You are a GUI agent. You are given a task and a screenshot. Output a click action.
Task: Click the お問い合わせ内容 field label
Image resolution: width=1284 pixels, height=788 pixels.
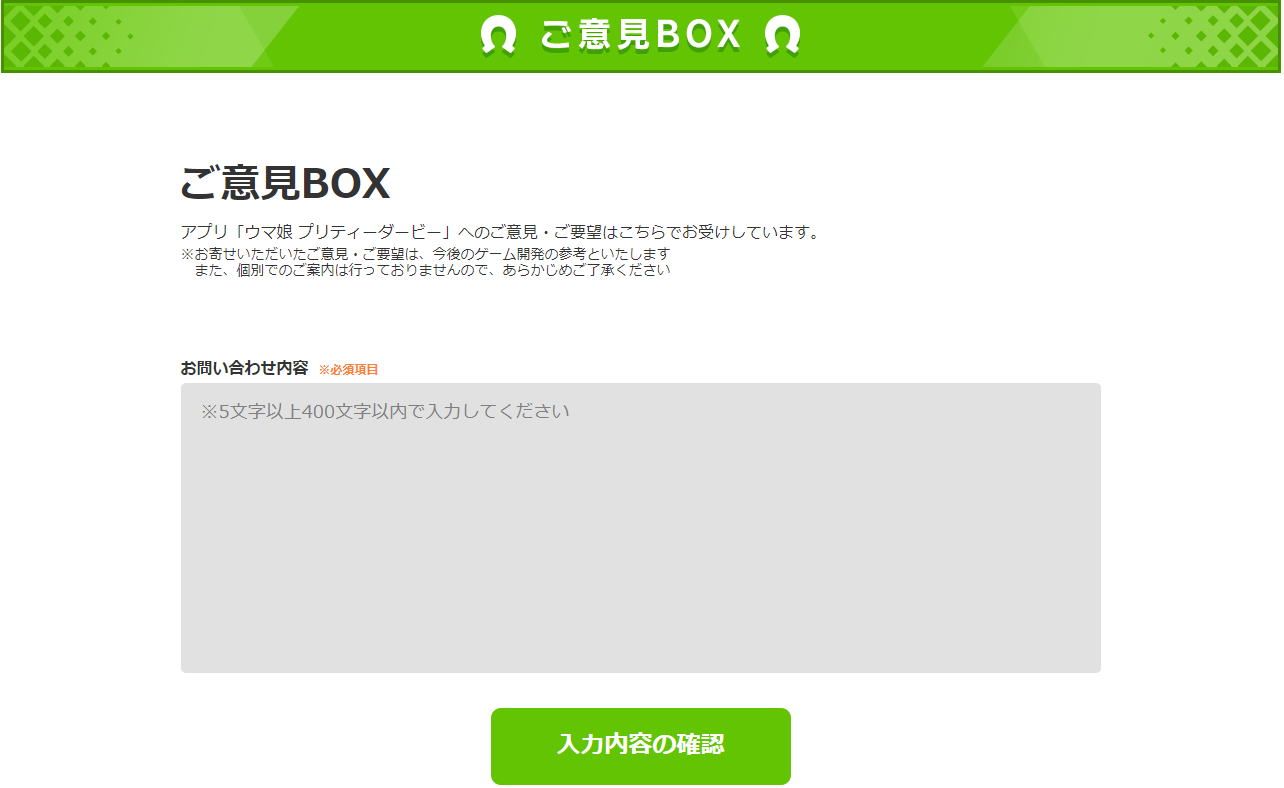(x=244, y=368)
